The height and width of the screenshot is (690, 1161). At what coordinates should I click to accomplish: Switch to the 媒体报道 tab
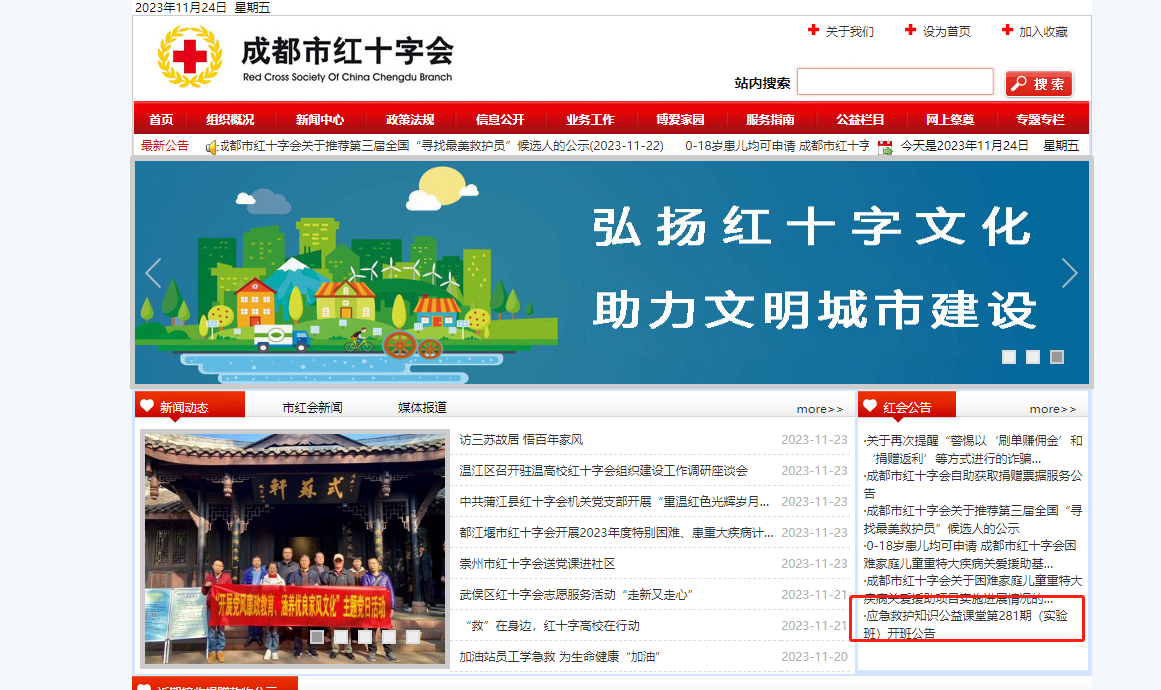(422, 408)
